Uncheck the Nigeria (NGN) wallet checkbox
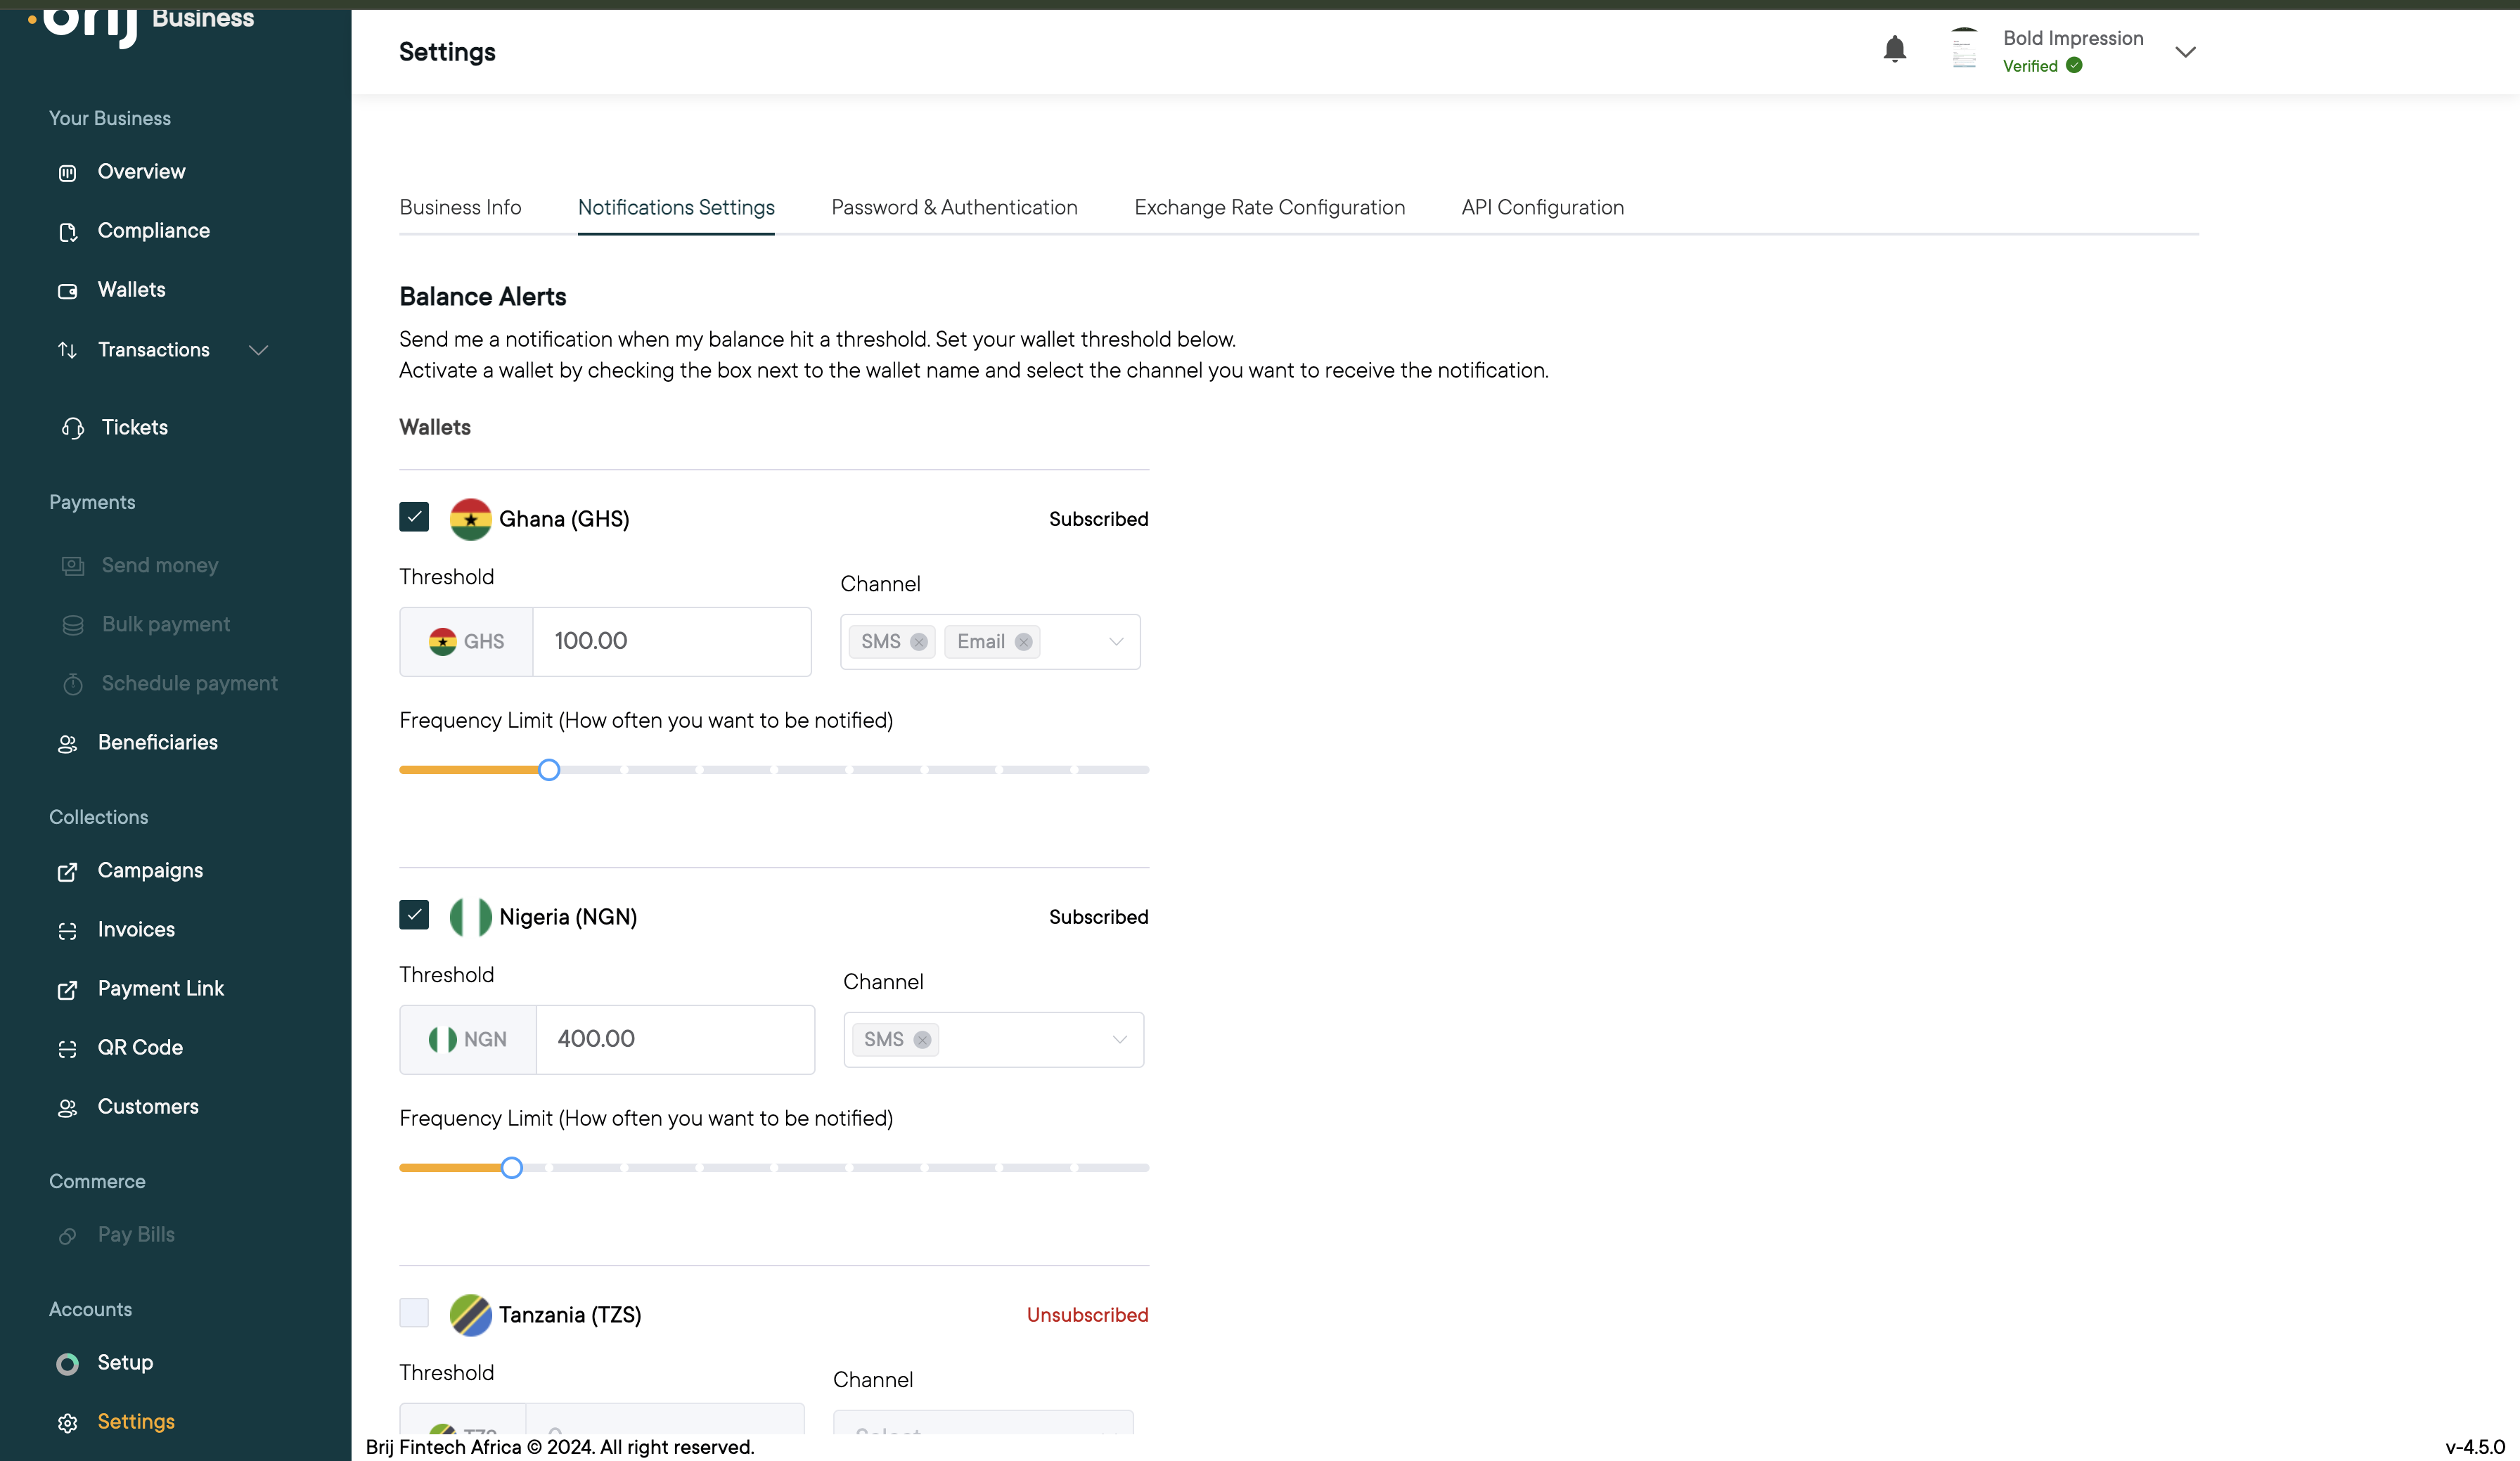2520x1461 pixels. coord(414,915)
